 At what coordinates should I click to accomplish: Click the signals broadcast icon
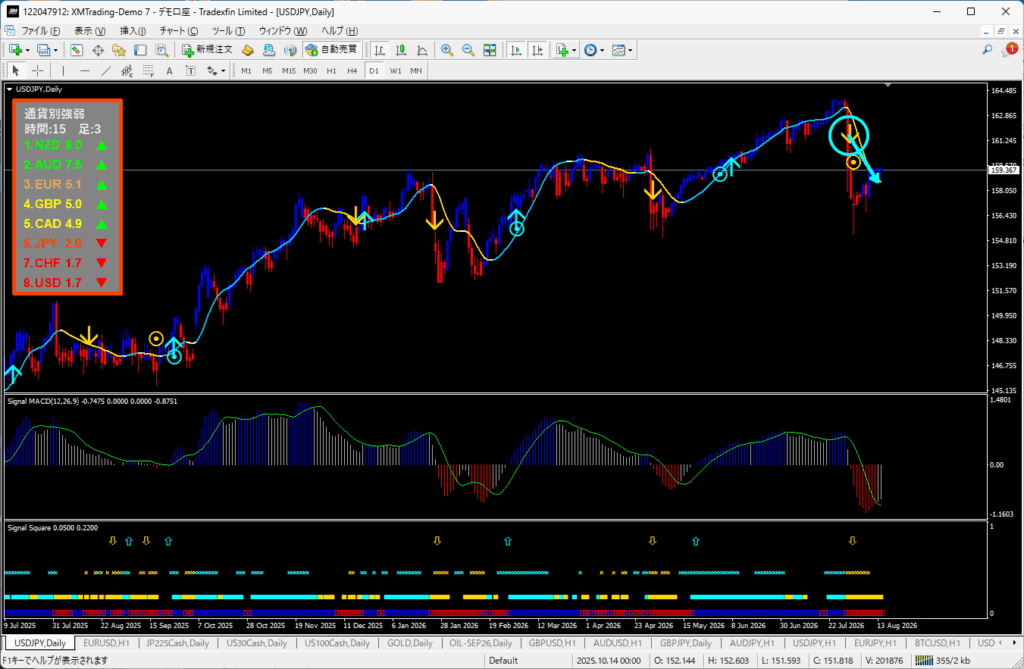click(290, 50)
